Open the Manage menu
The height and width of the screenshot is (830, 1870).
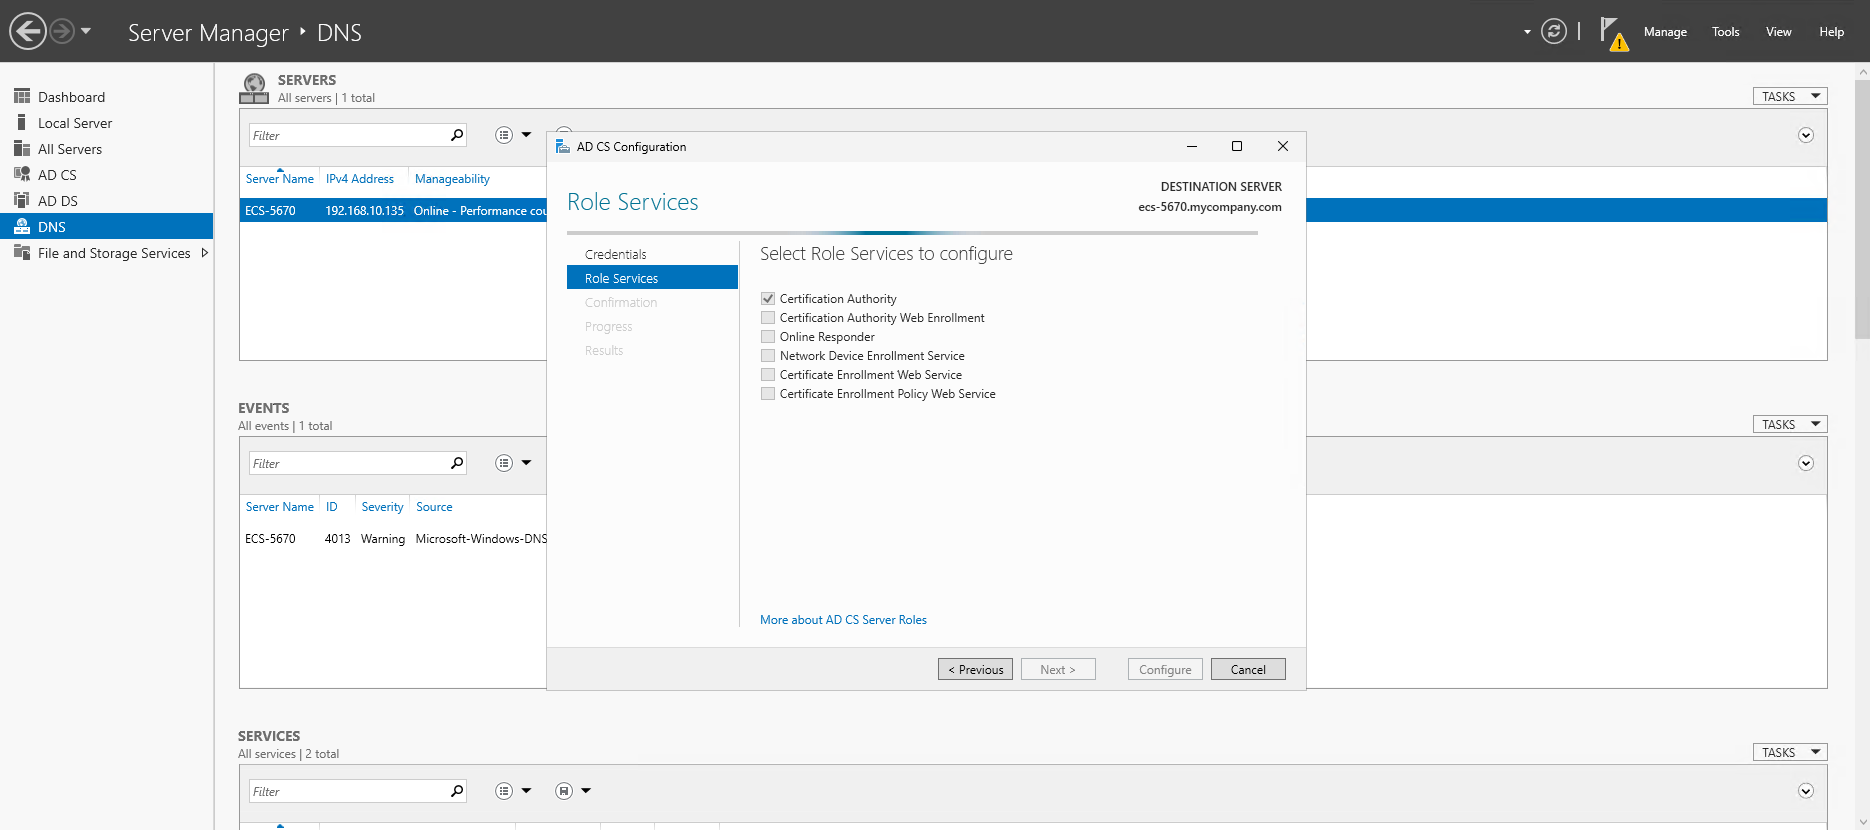click(x=1665, y=32)
